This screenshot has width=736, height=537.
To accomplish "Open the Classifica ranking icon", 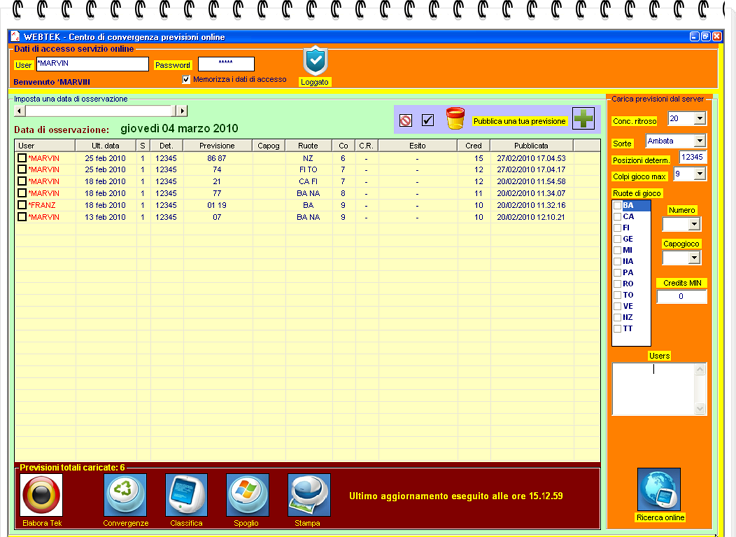I will pyautogui.click(x=186, y=495).
